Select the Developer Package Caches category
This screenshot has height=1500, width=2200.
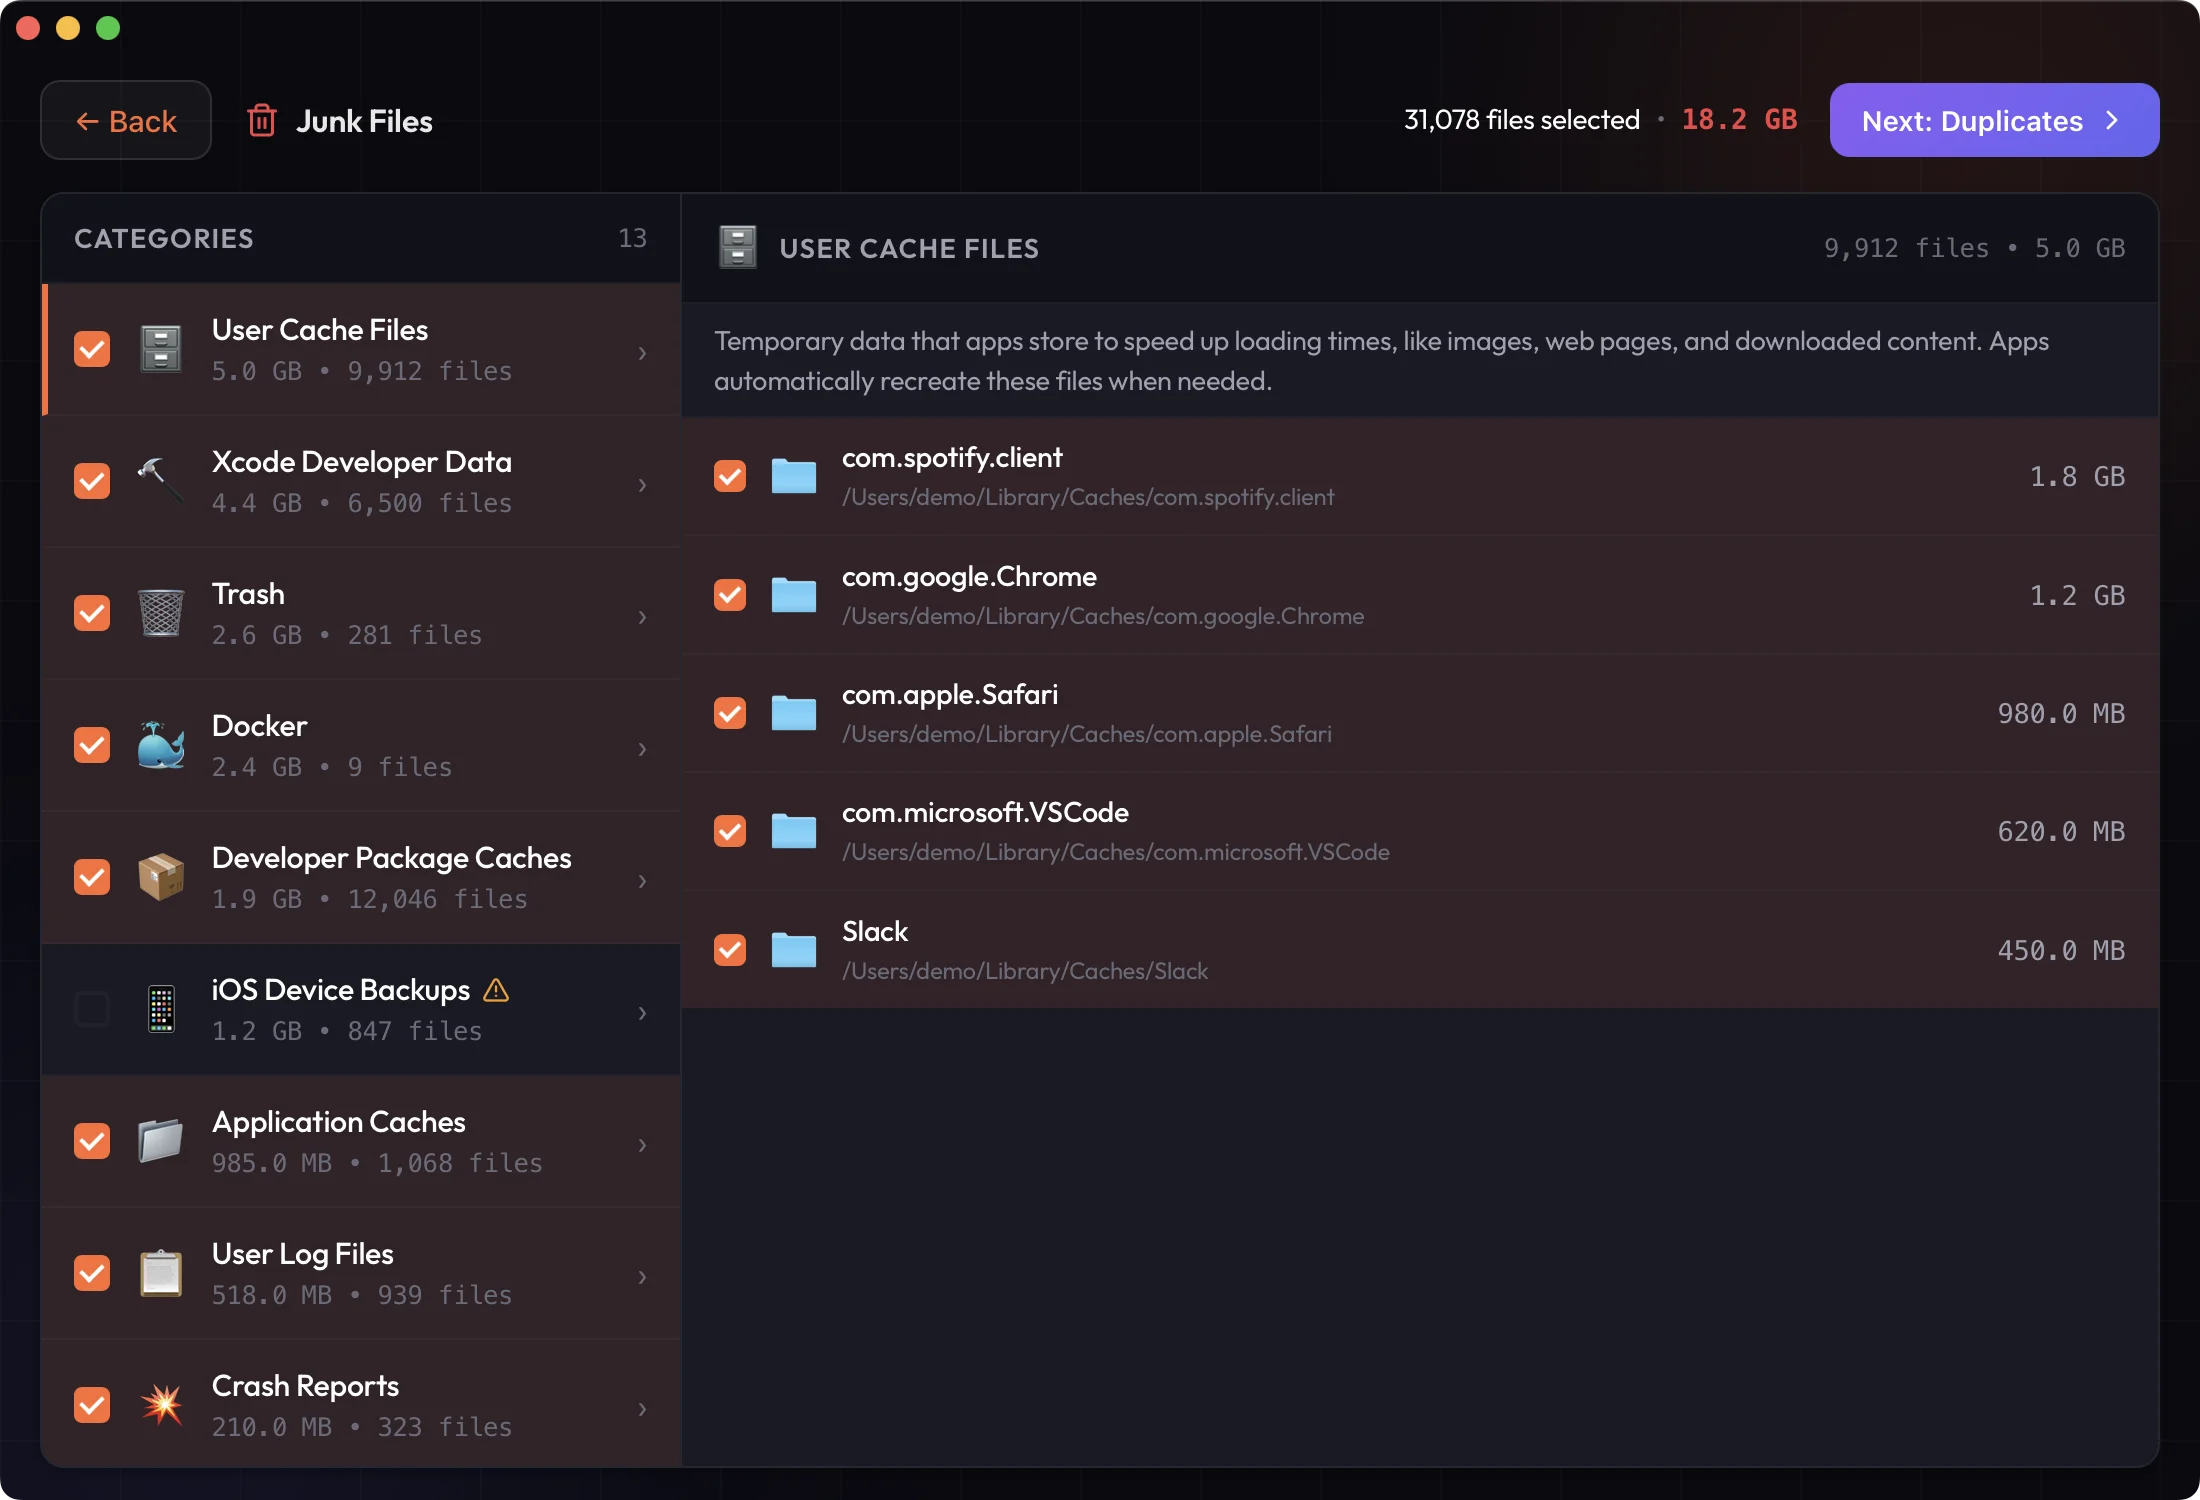390,877
